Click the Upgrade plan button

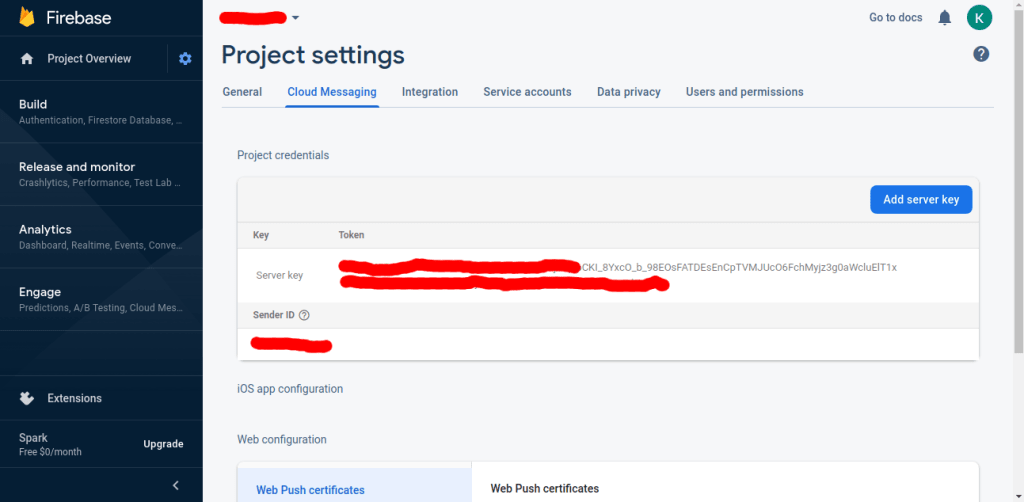163,444
